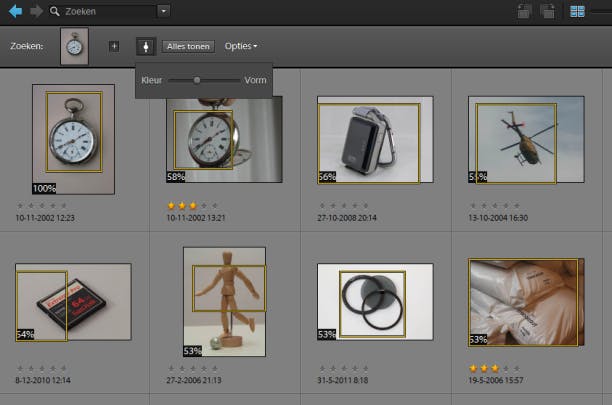Screen dimensions: 612x405
Task: Click the magnifying glass search icon
Action: point(55,11)
